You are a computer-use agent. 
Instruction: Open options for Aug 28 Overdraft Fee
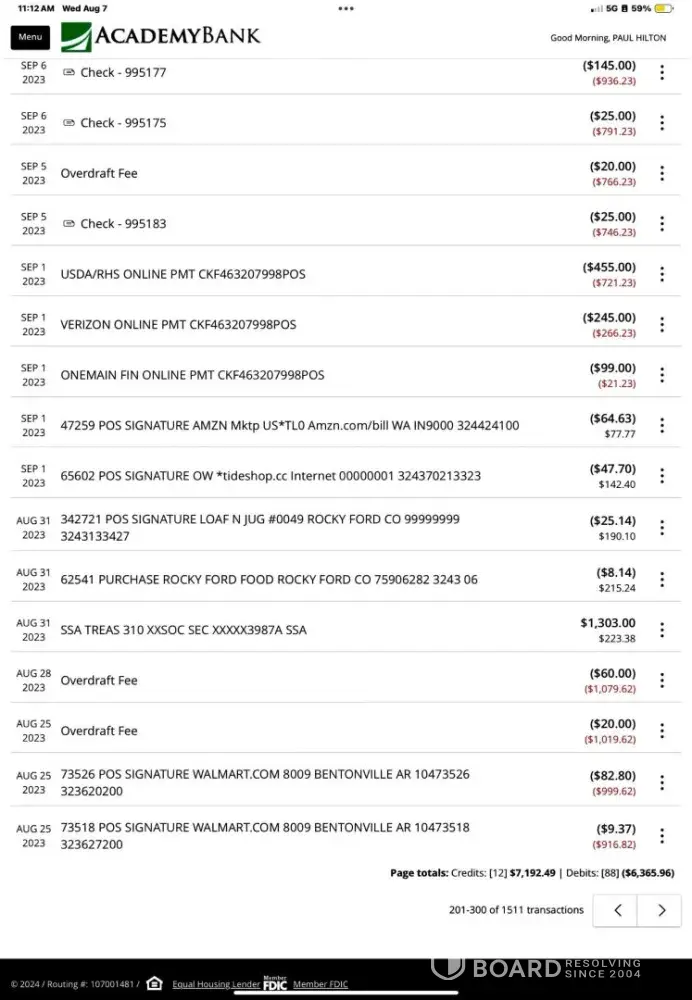click(662, 680)
